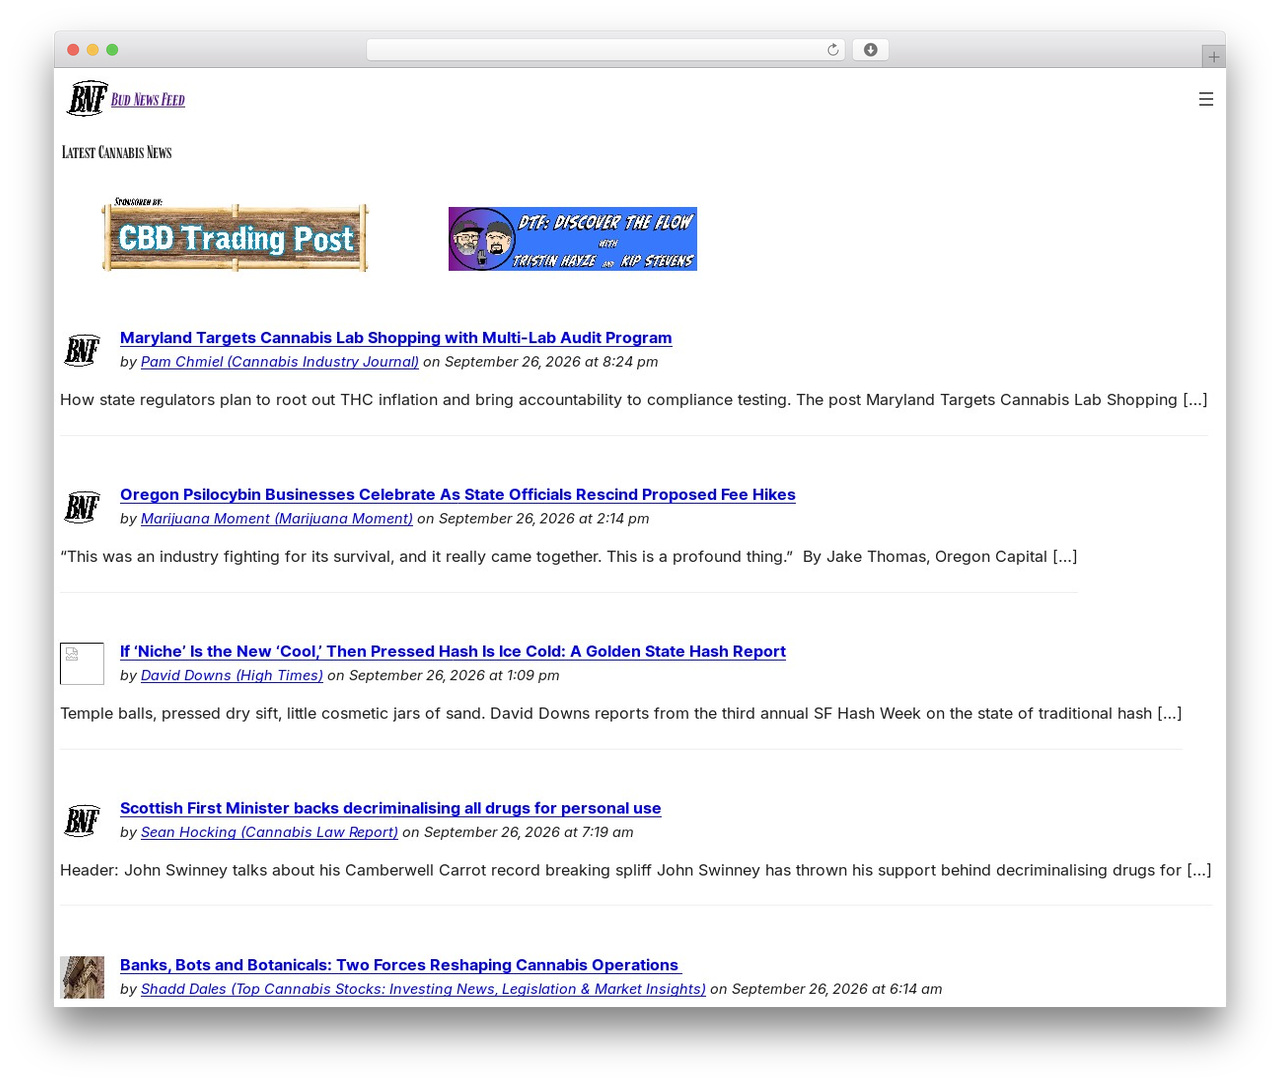Open Maryland Targets Cannabis Lab Shopping article
The width and height of the screenshot is (1280, 1084).
point(396,338)
